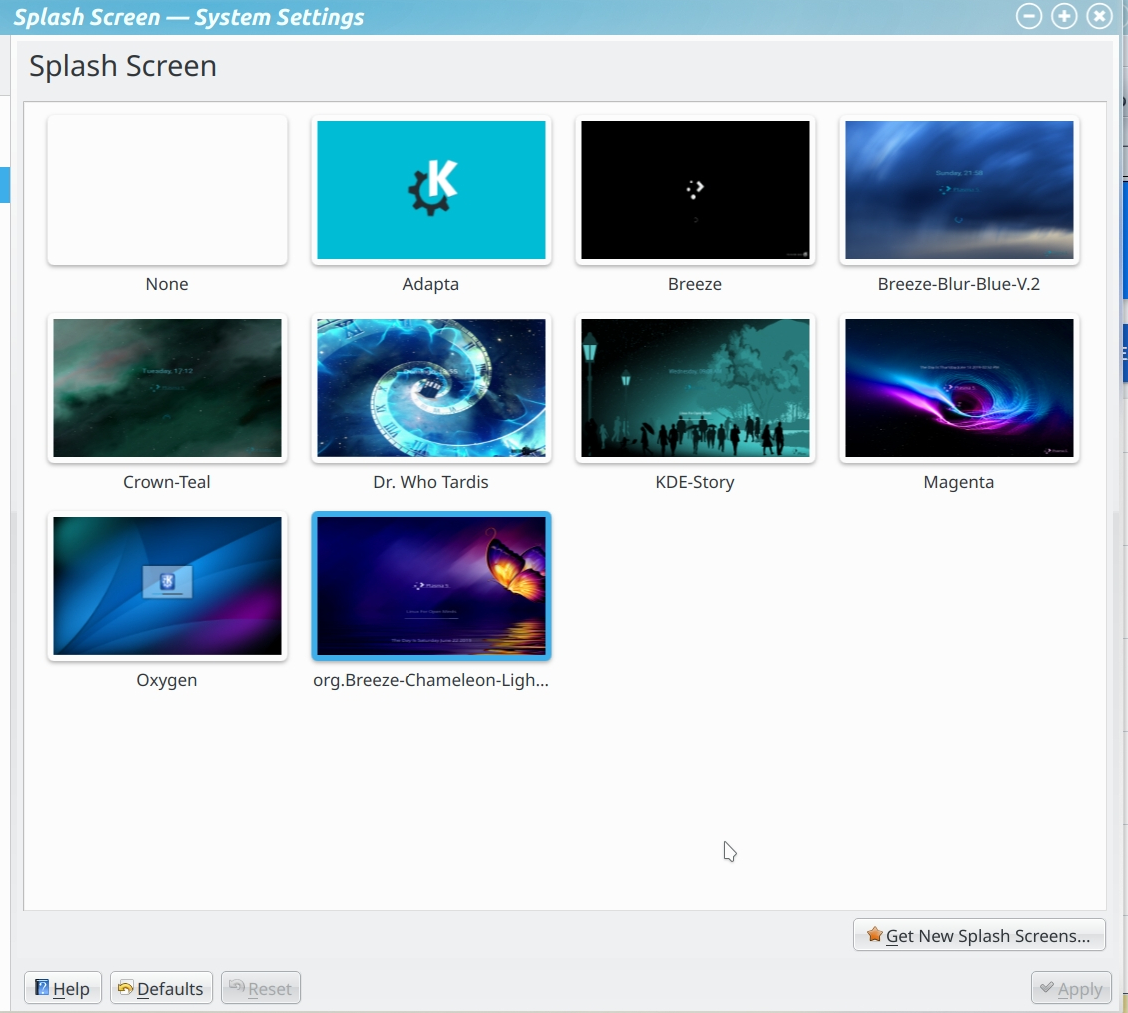The image size is (1128, 1013).
Task: Reset unsaved splash screen changes
Action: pyautogui.click(x=260, y=988)
